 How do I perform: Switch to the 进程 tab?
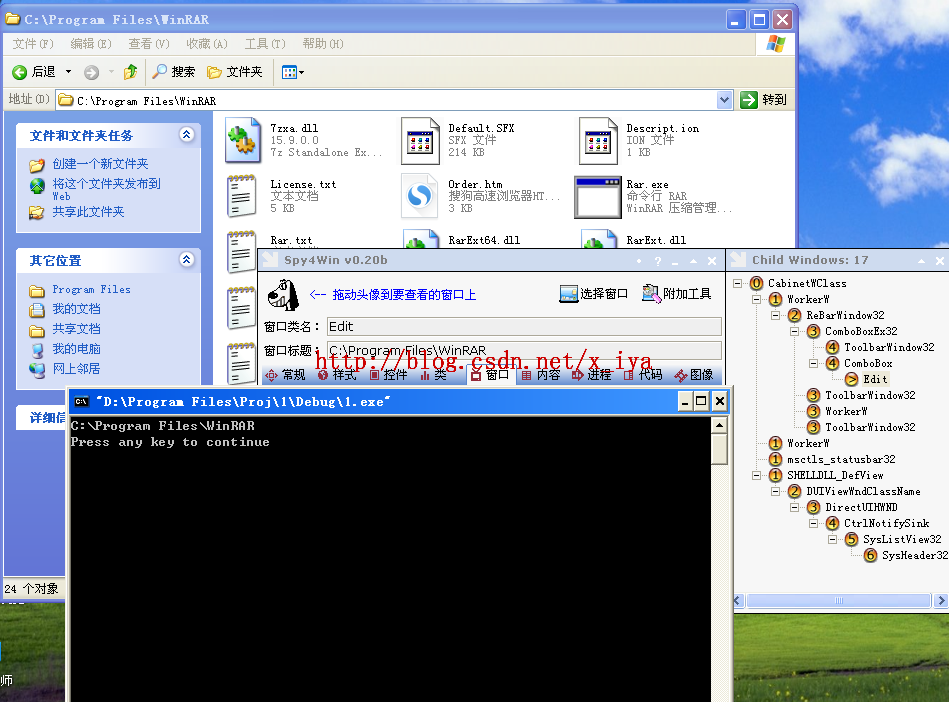592,375
